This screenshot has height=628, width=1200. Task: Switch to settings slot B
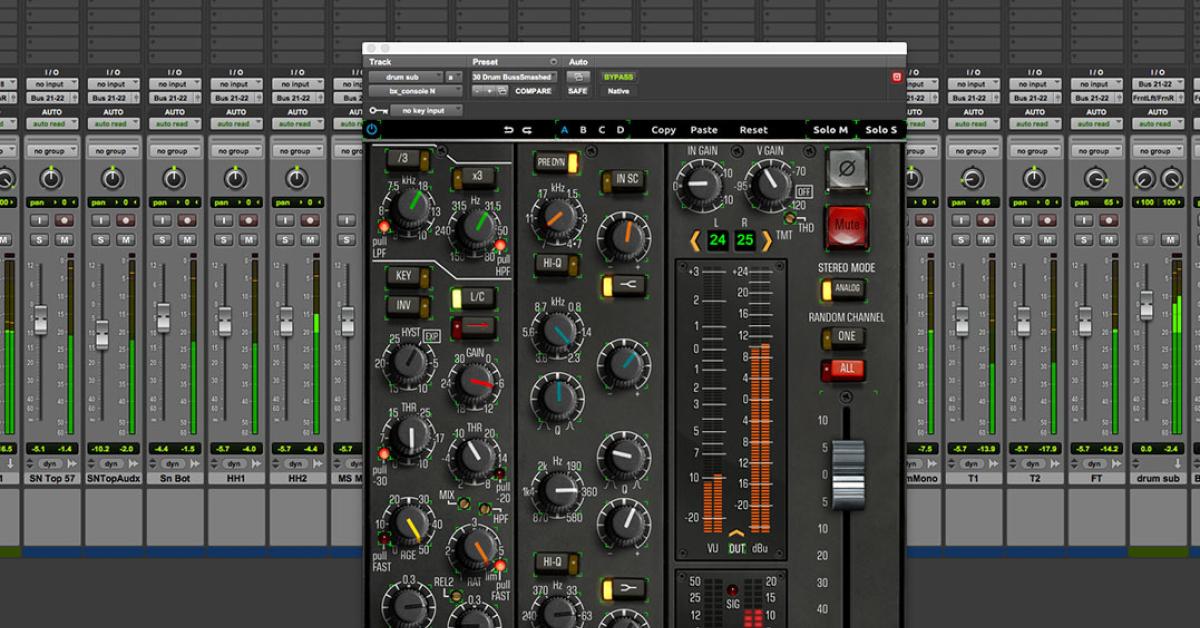(582, 130)
